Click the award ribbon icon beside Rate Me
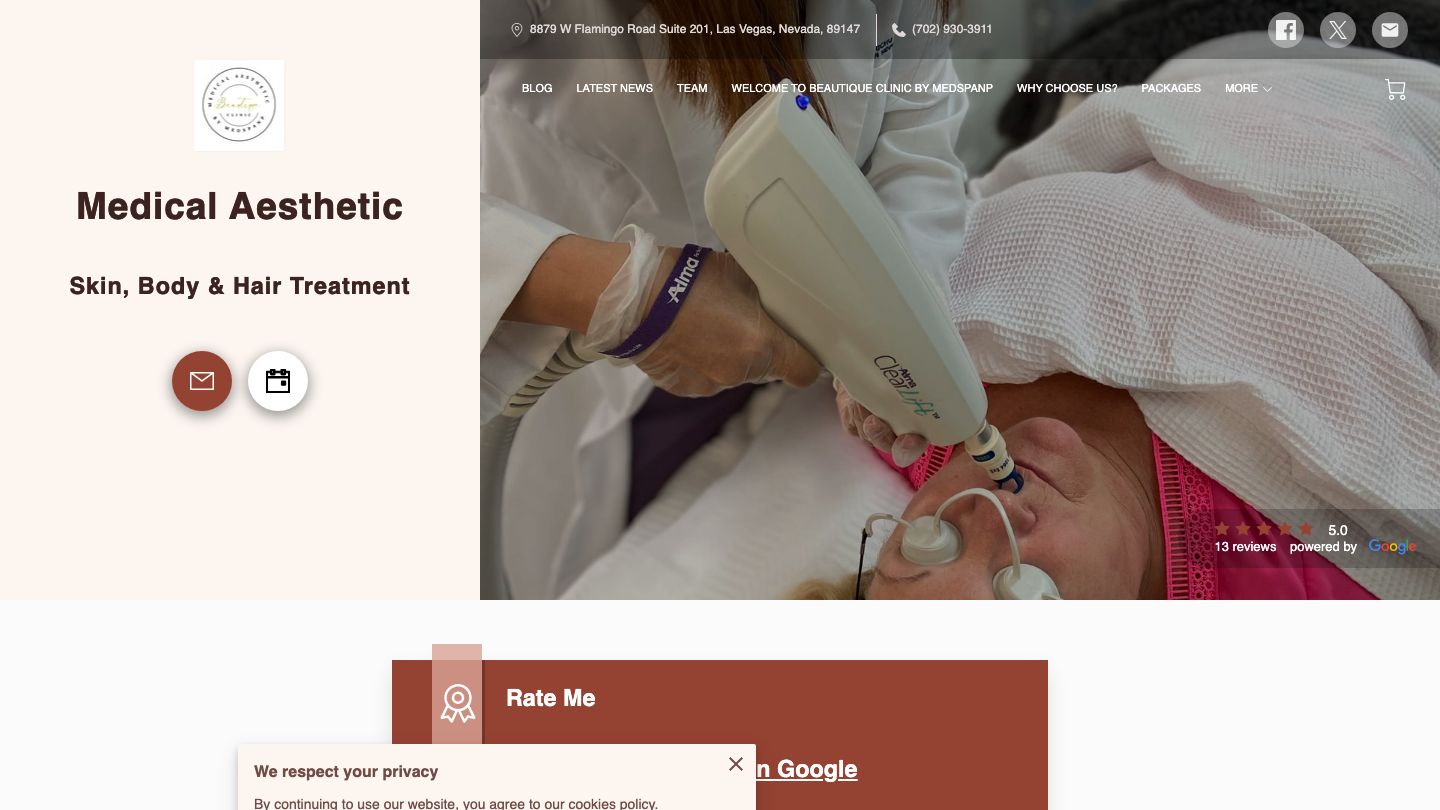This screenshot has width=1440, height=810. pos(457,703)
